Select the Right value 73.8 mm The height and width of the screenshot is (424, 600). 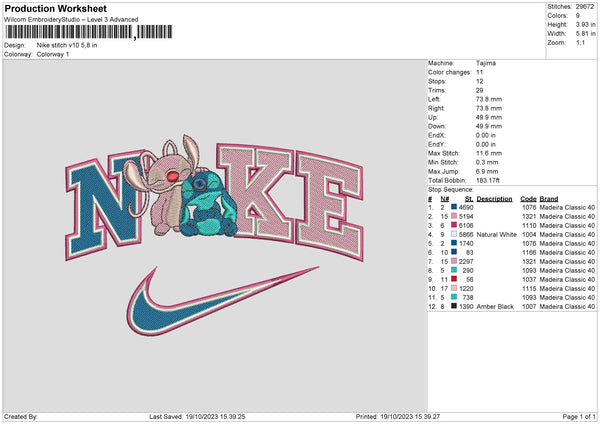(489, 108)
